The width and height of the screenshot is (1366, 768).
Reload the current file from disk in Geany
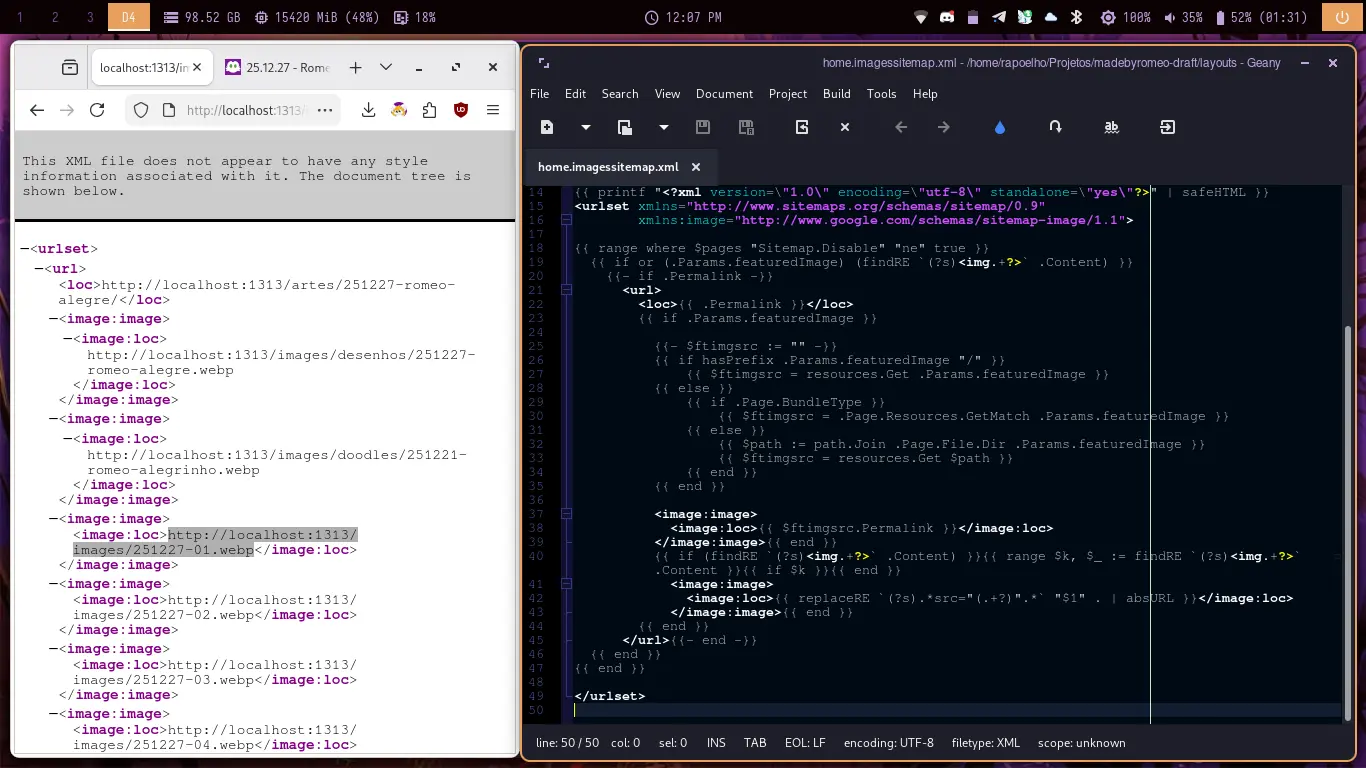coord(802,127)
